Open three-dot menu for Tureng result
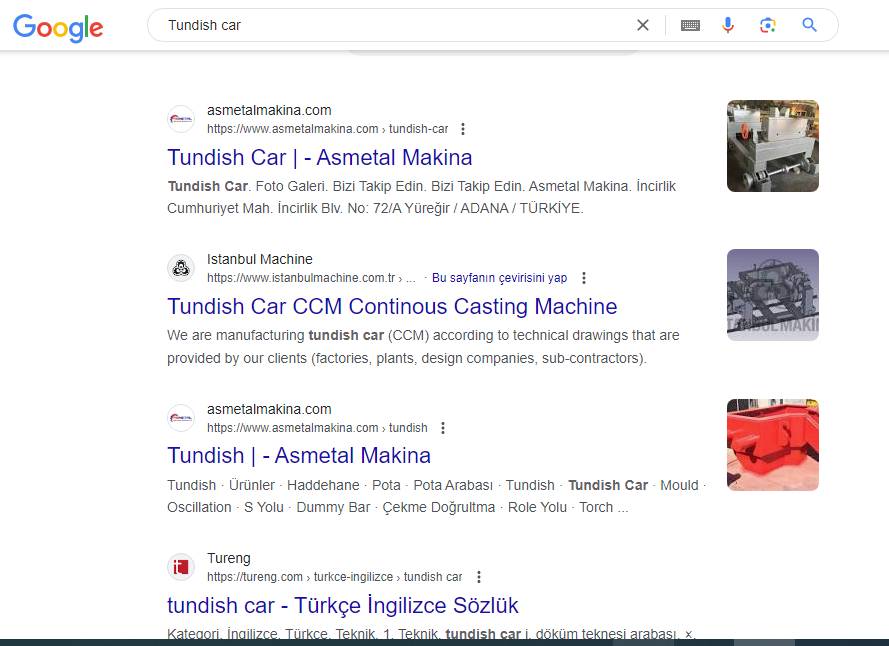 tap(479, 577)
